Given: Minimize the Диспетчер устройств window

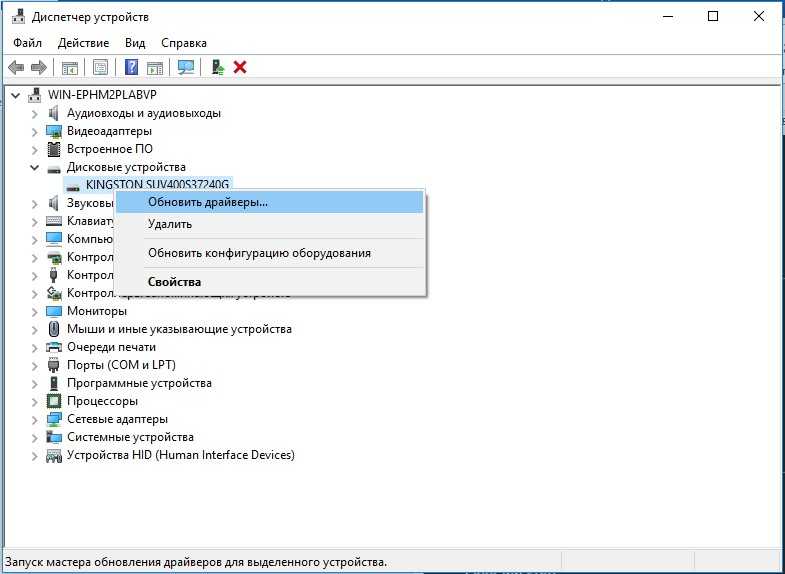Looking at the screenshot, I should 667,17.
